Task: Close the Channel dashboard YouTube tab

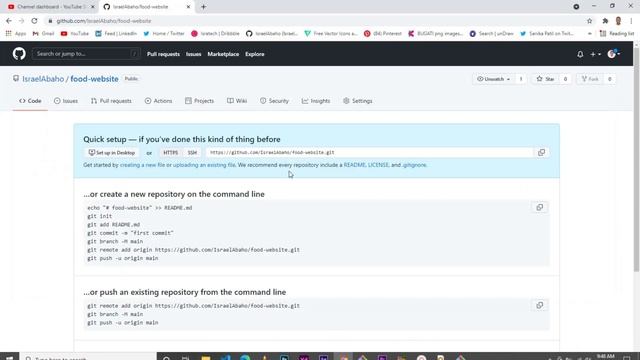Action: tap(93, 7)
